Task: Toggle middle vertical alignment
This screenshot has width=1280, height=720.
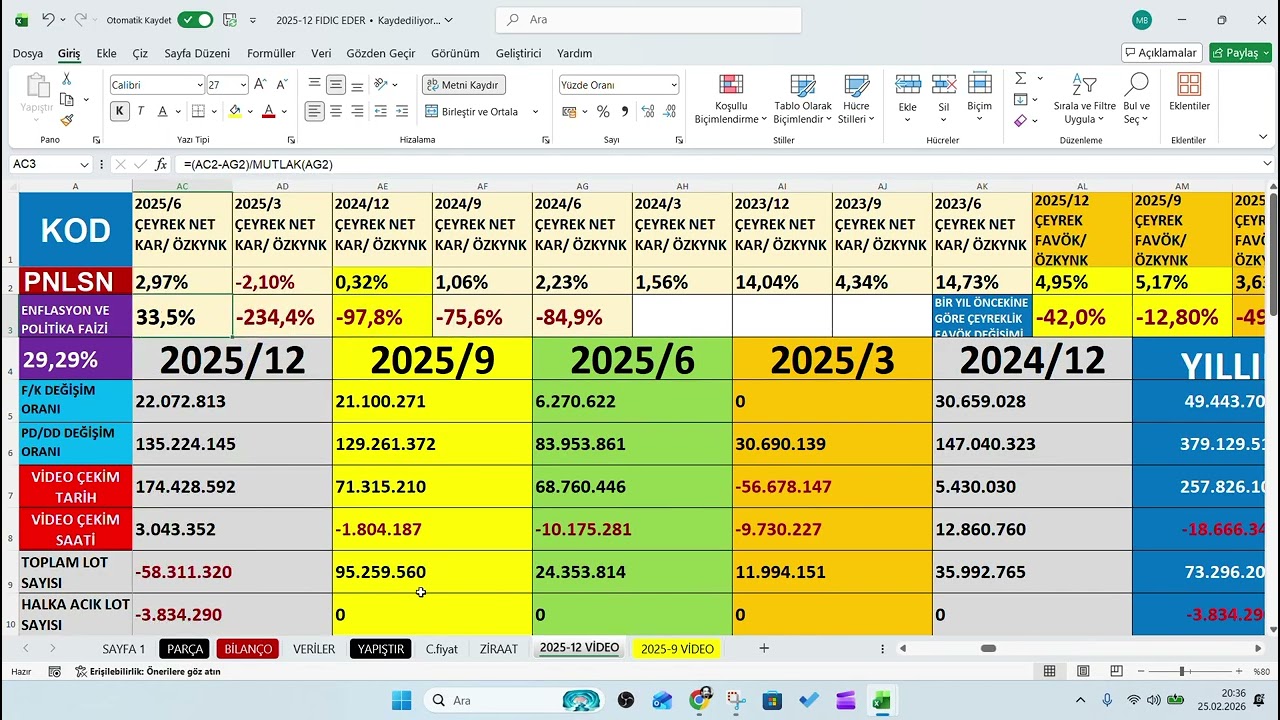Action: [336, 85]
